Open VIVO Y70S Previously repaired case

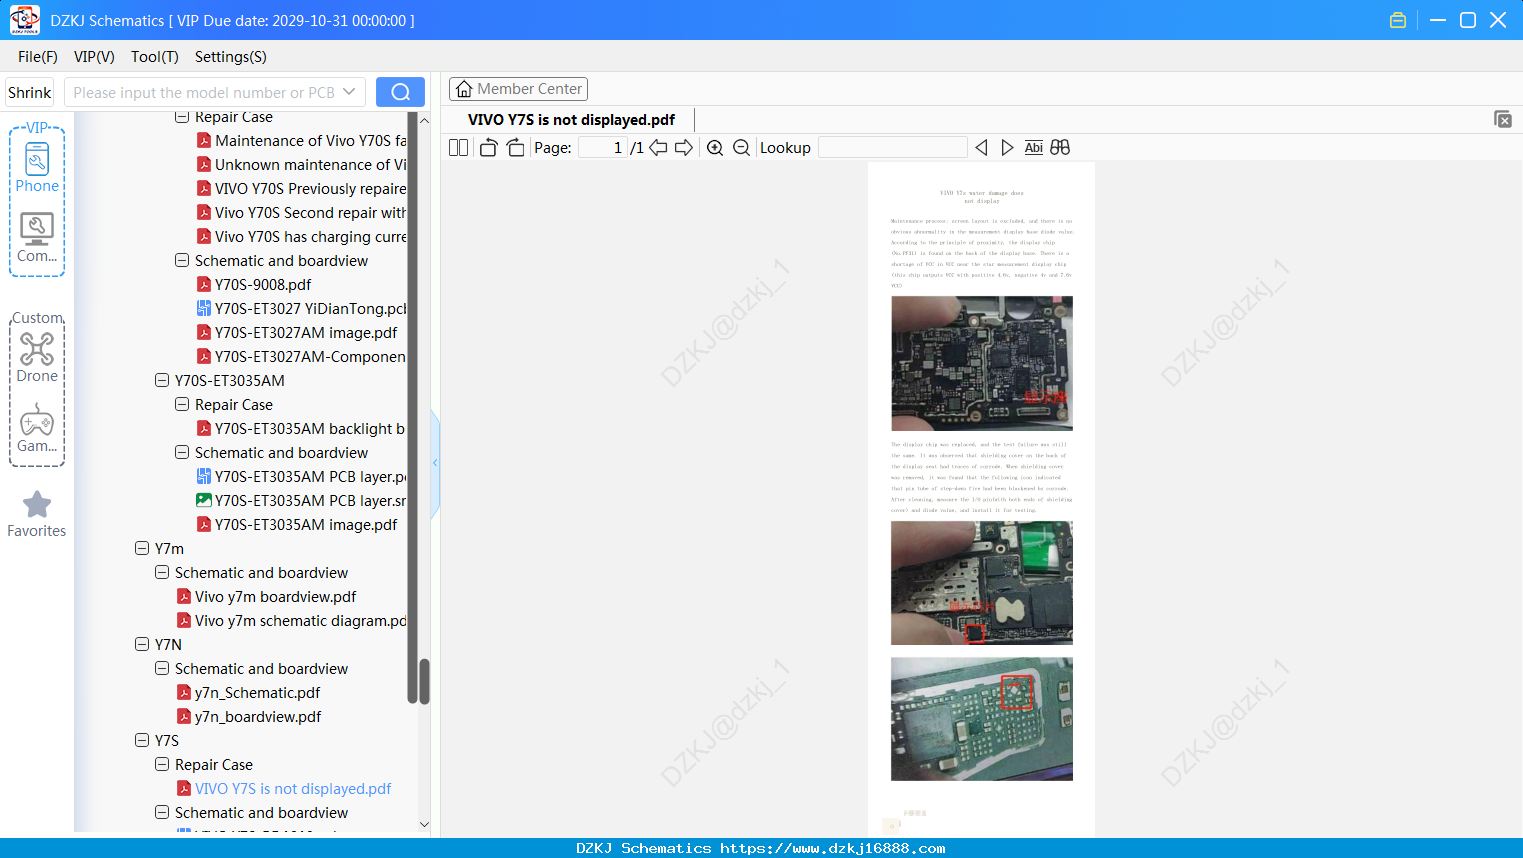point(310,188)
